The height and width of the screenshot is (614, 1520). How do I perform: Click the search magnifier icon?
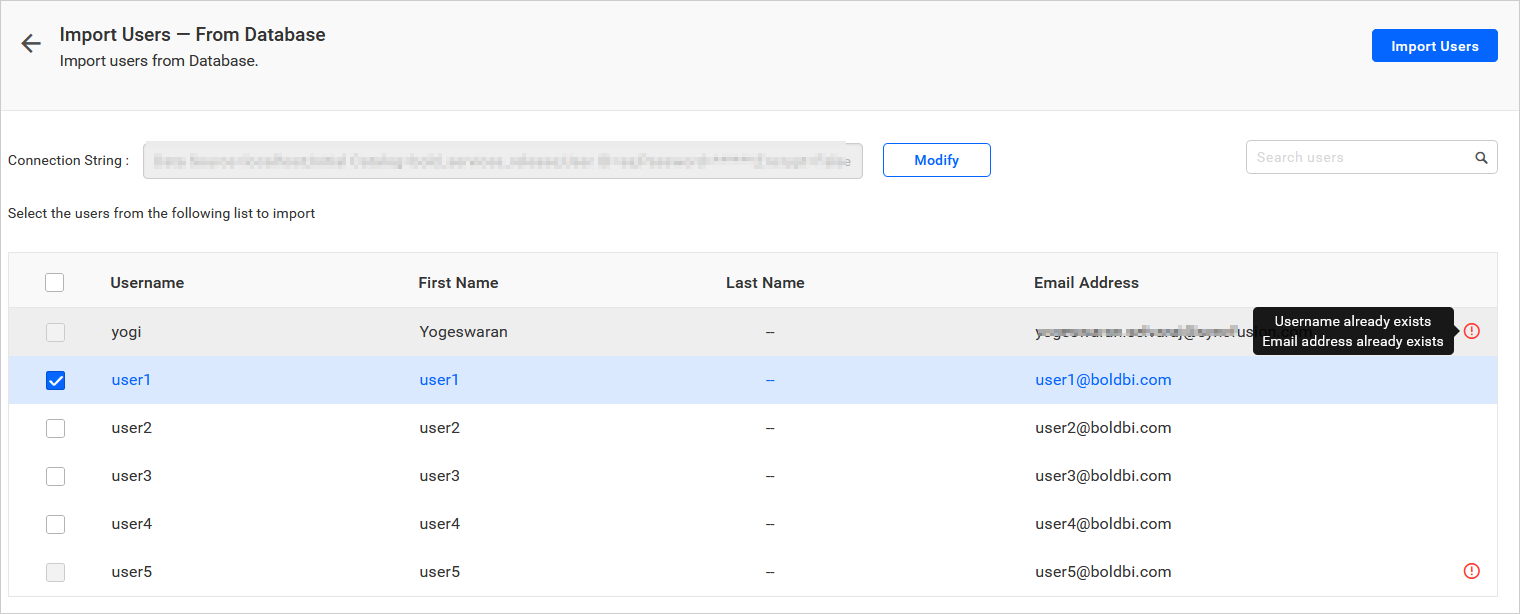pos(1481,158)
